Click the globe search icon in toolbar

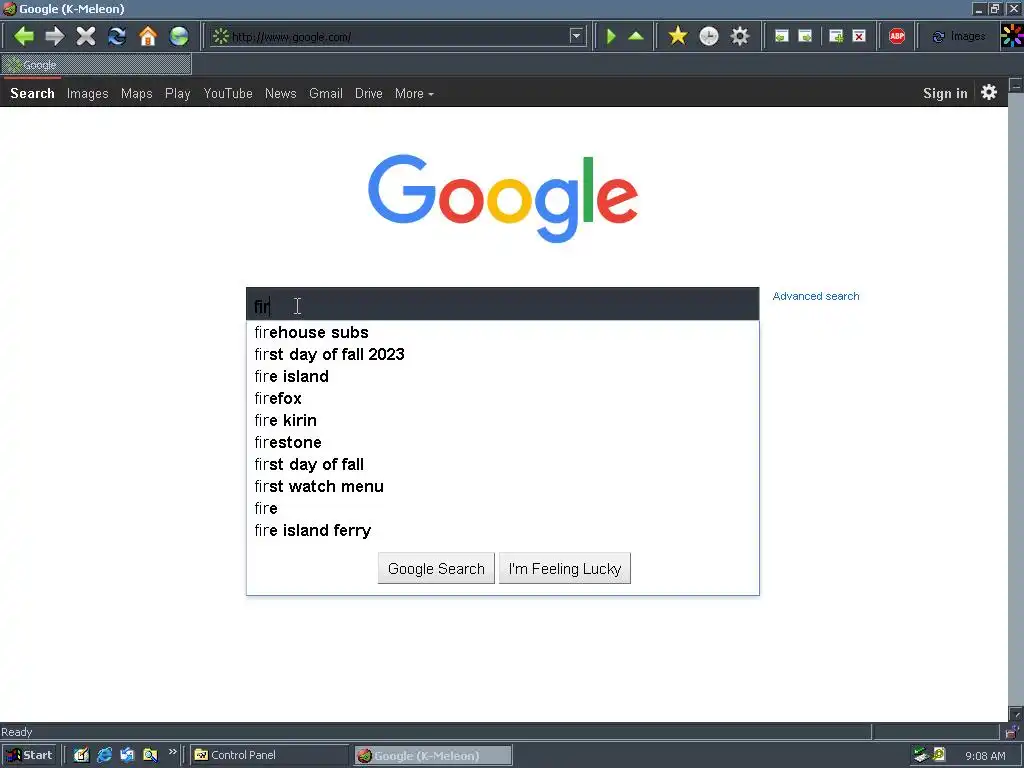tap(179, 36)
